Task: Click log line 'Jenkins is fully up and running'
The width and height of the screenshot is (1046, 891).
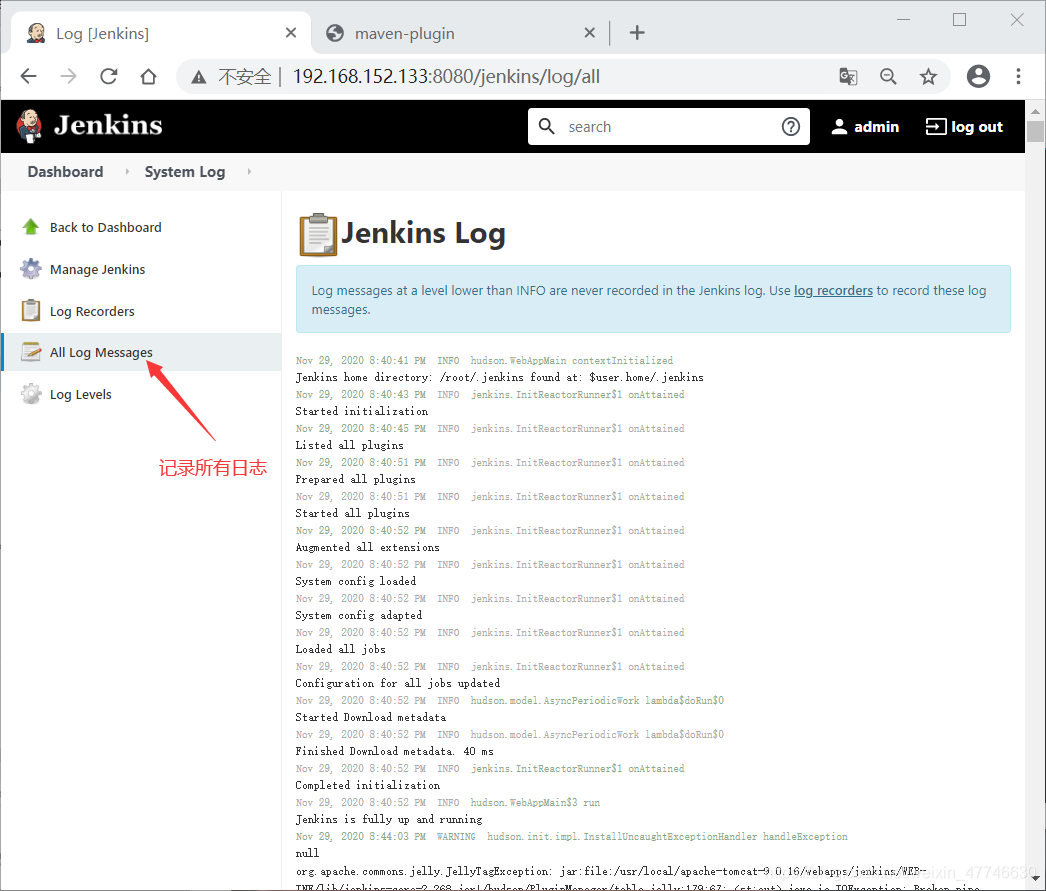Action: pyautogui.click(x=389, y=820)
